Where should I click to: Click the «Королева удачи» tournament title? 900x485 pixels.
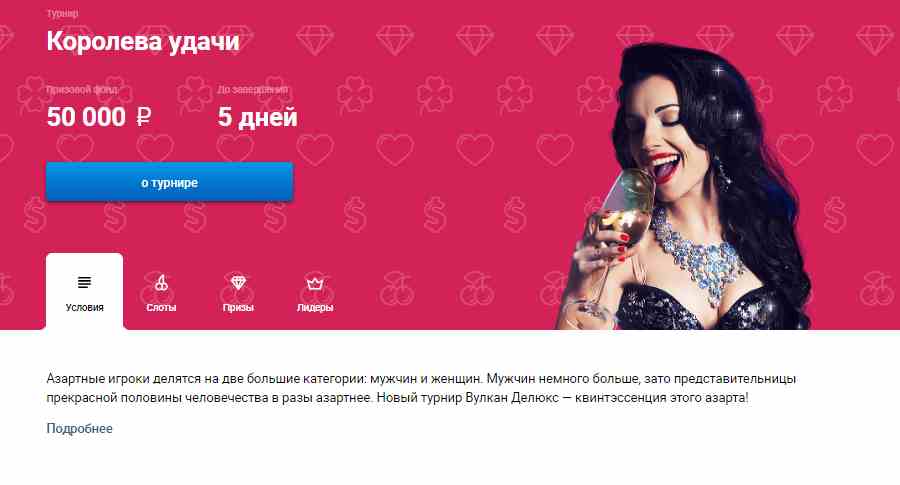[x=143, y=41]
